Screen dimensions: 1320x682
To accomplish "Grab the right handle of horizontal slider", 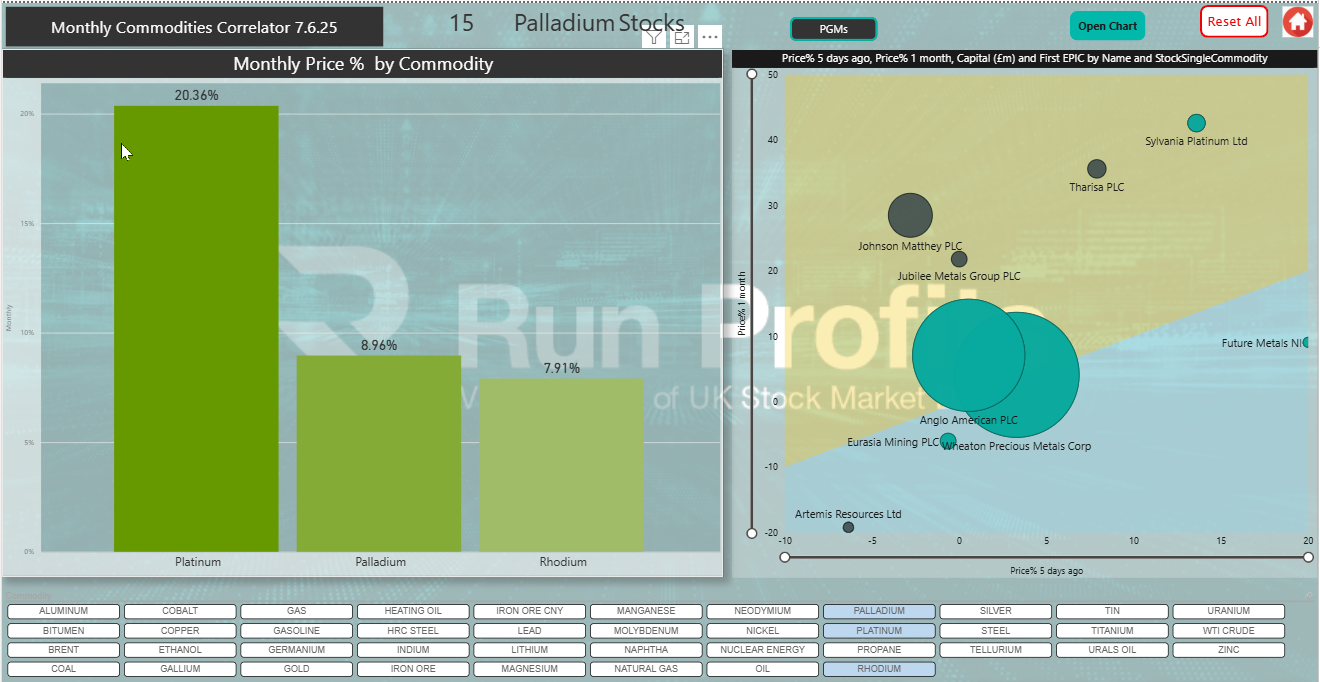I will 1308,557.
